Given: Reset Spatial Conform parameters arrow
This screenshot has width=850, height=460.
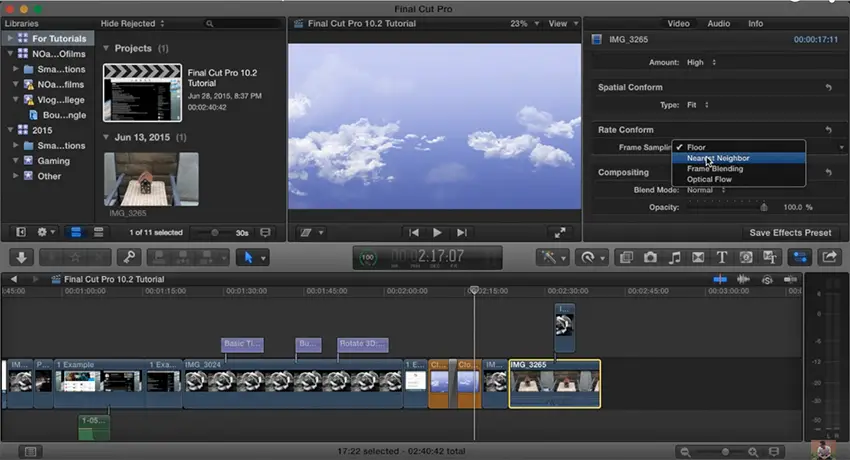Looking at the screenshot, I should coord(828,87).
